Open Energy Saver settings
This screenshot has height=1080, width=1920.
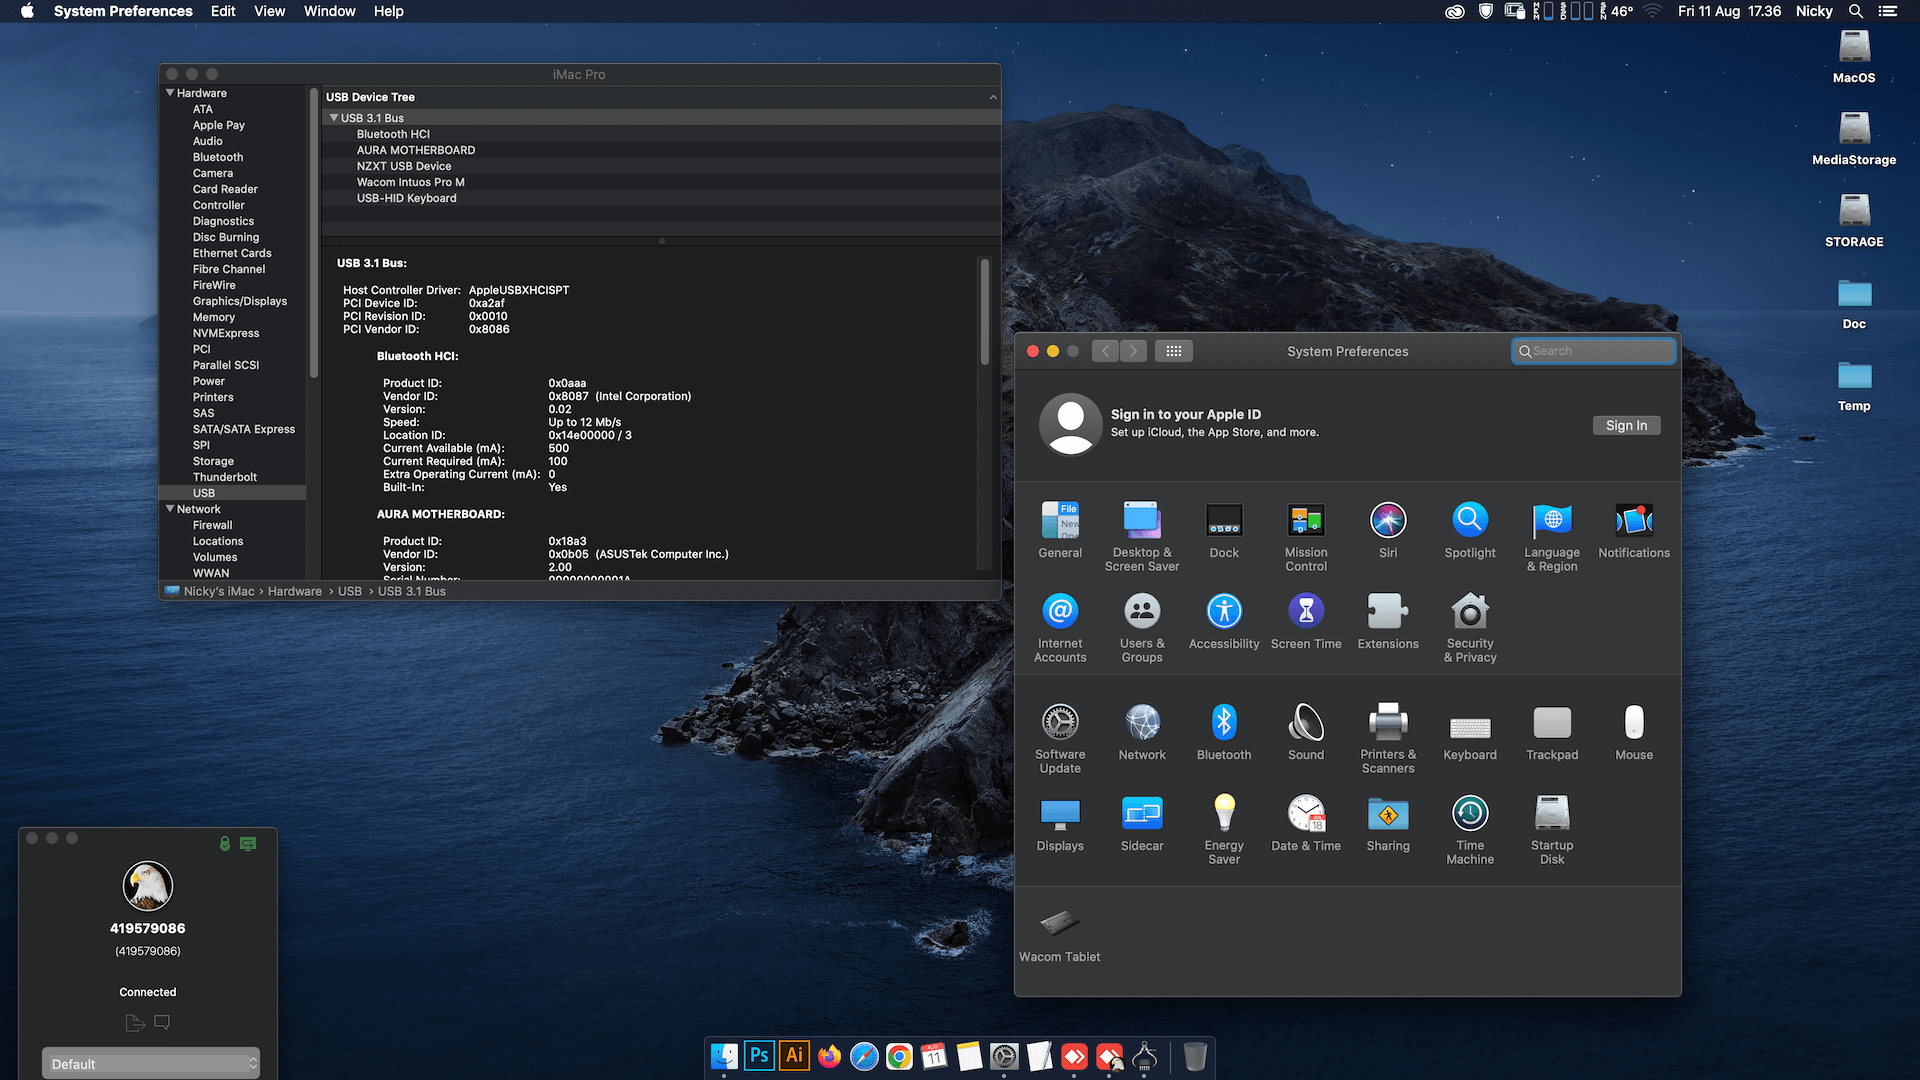1224,830
